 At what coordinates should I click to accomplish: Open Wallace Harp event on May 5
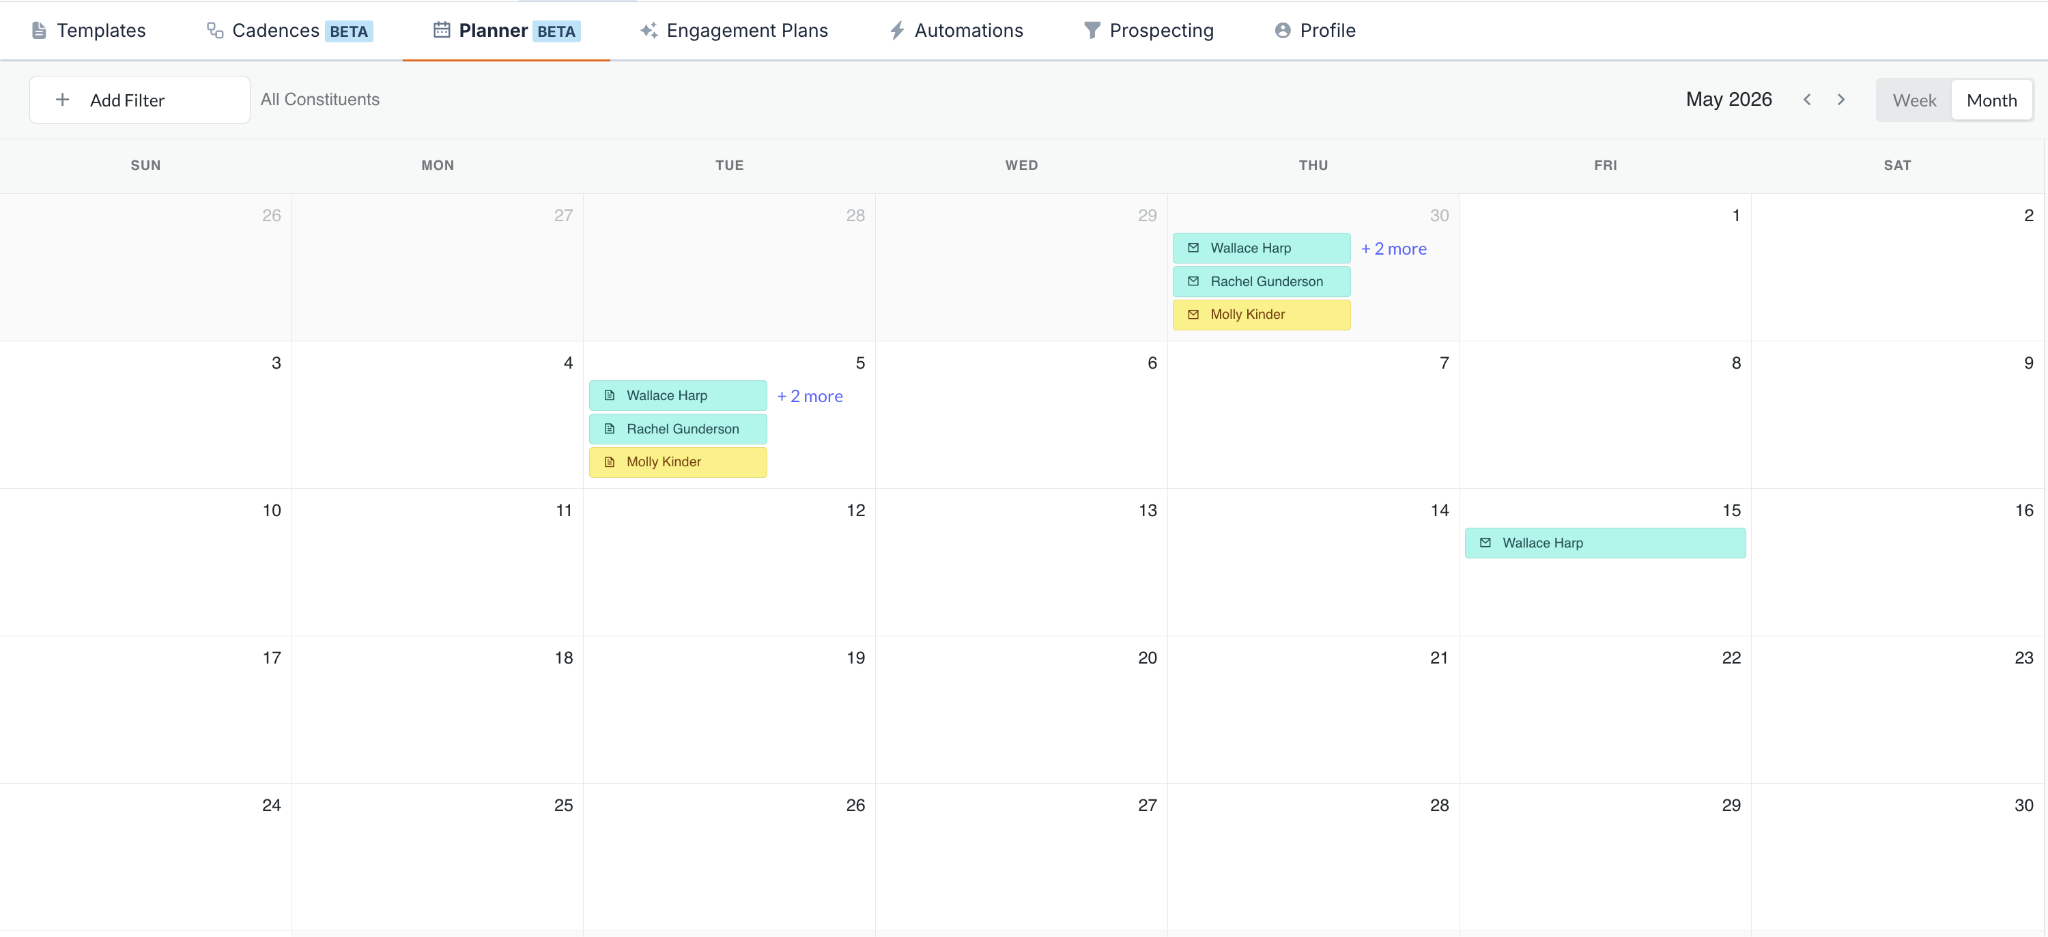coord(678,396)
